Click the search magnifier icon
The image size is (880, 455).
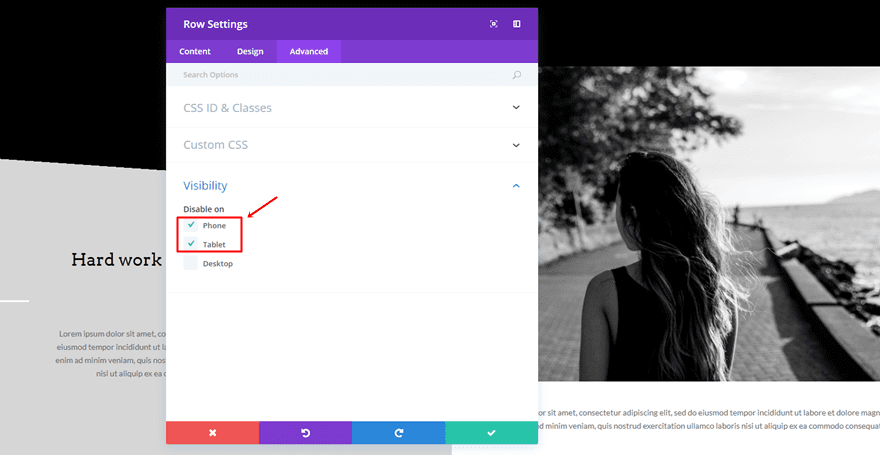517,75
